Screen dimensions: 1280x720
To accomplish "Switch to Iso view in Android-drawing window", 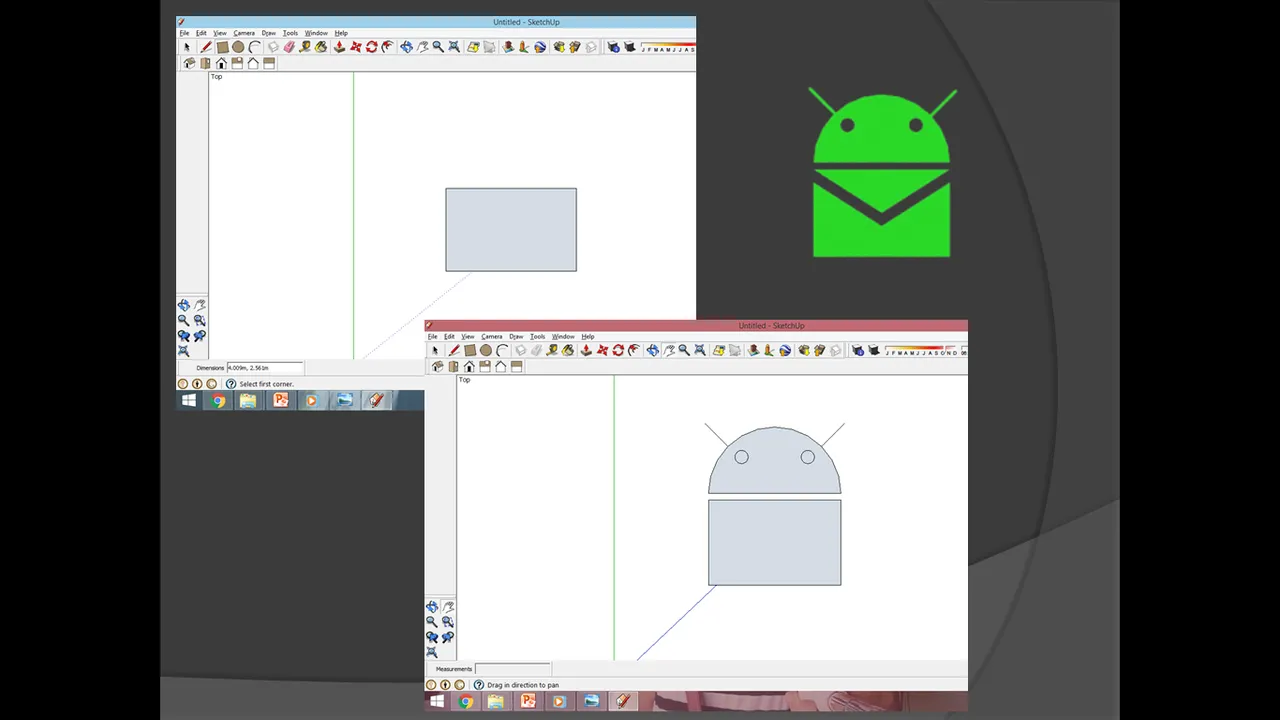I will coord(438,366).
